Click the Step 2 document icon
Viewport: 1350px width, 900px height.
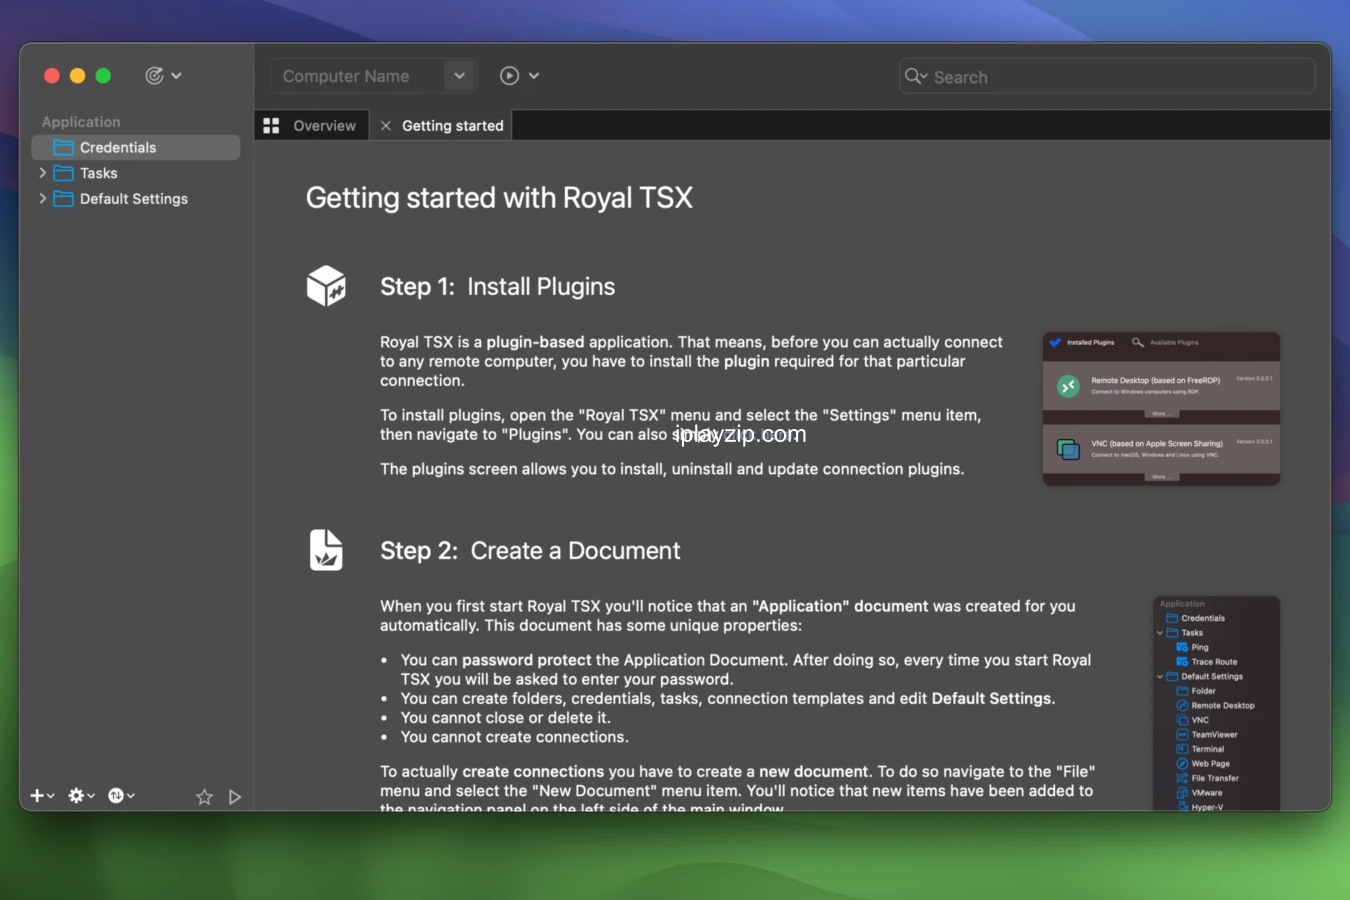click(326, 550)
